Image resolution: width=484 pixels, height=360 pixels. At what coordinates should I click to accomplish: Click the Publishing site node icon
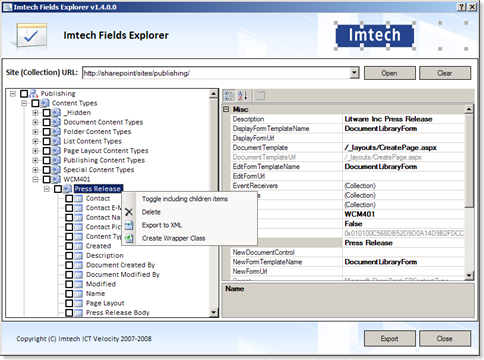click(x=34, y=94)
